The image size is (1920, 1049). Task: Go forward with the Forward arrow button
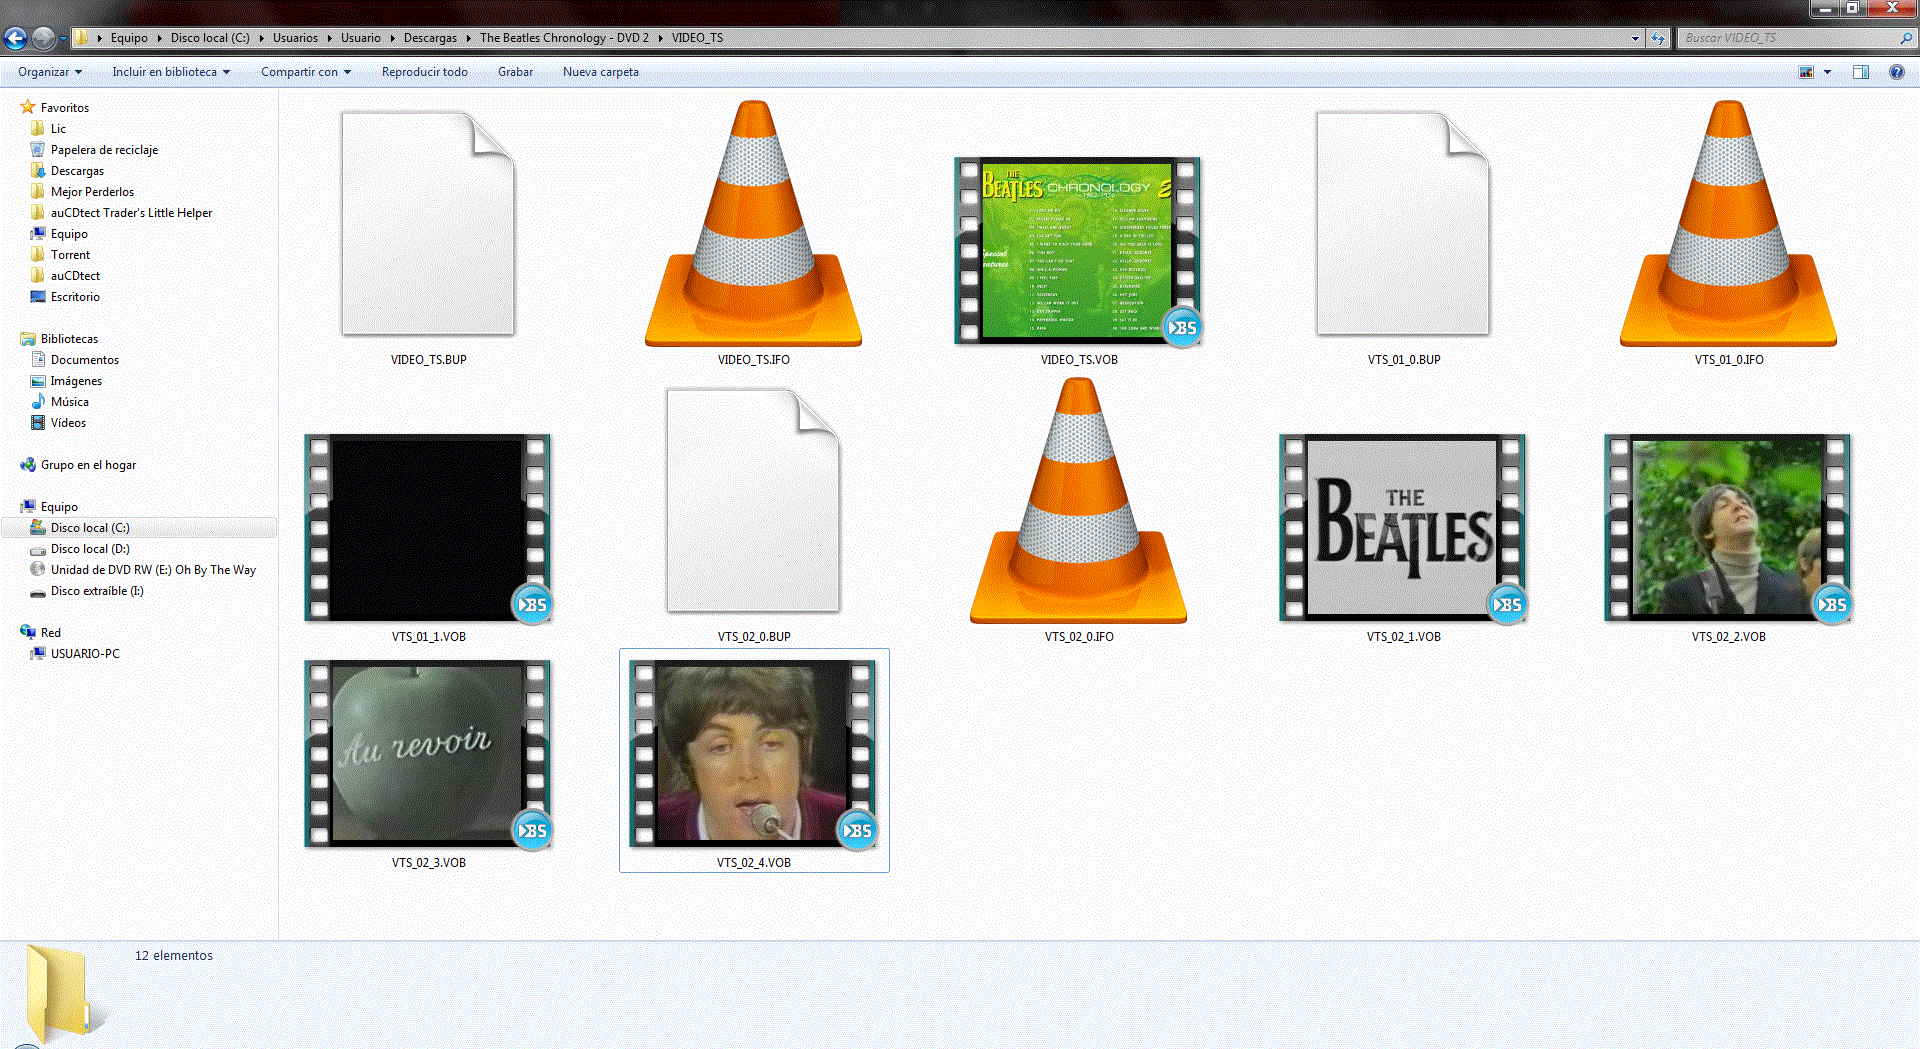point(43,38)
